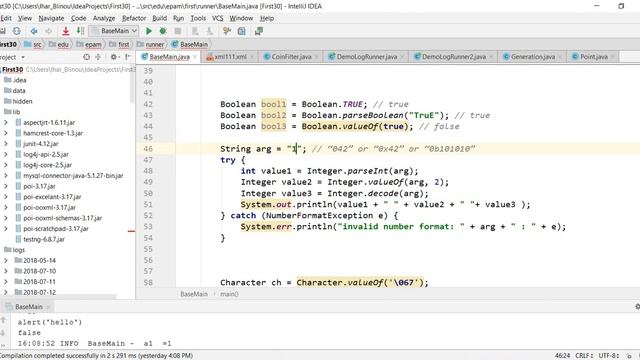Switch to Point.java tab

tap(594, 57)
